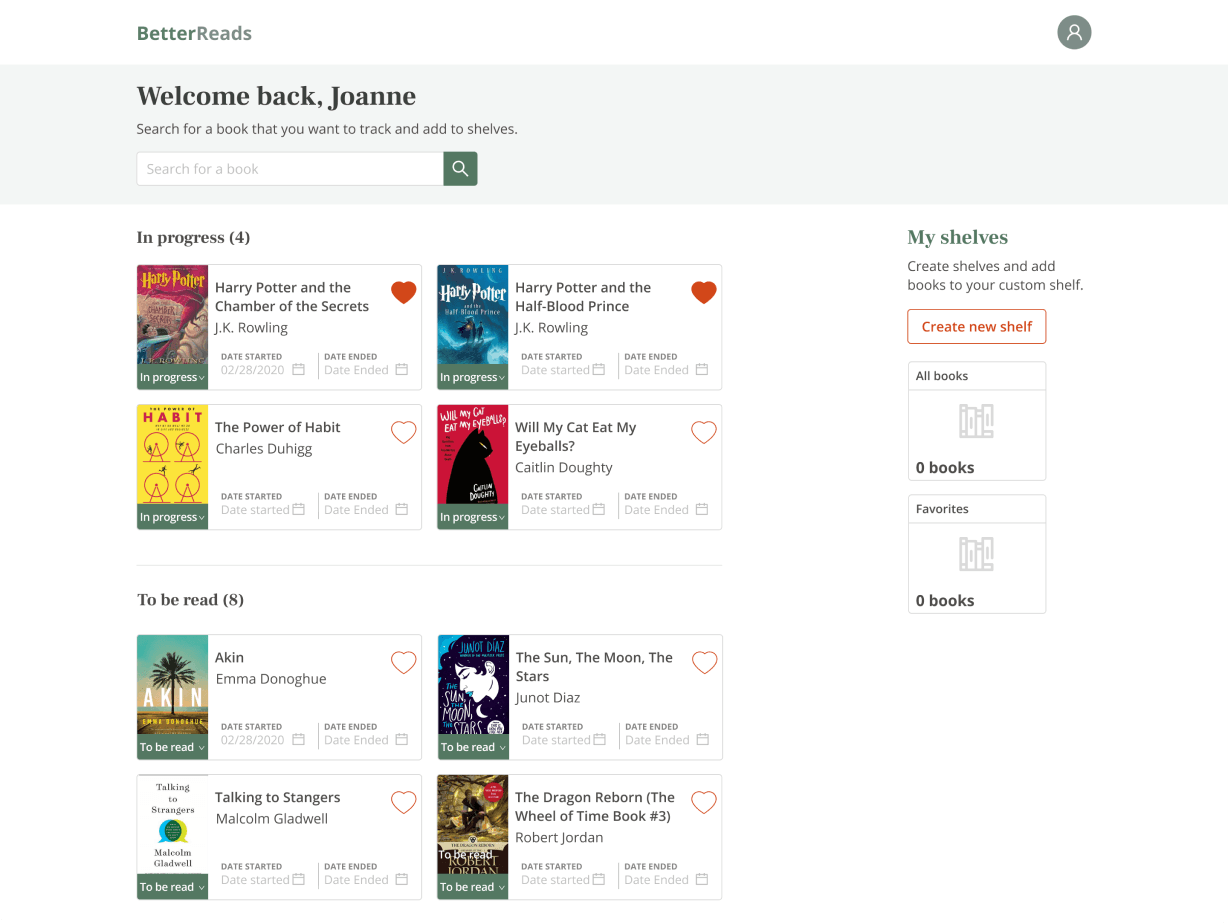Click the 'To be read (8)' heading
Screen dimensions: 1228x924
190,600
